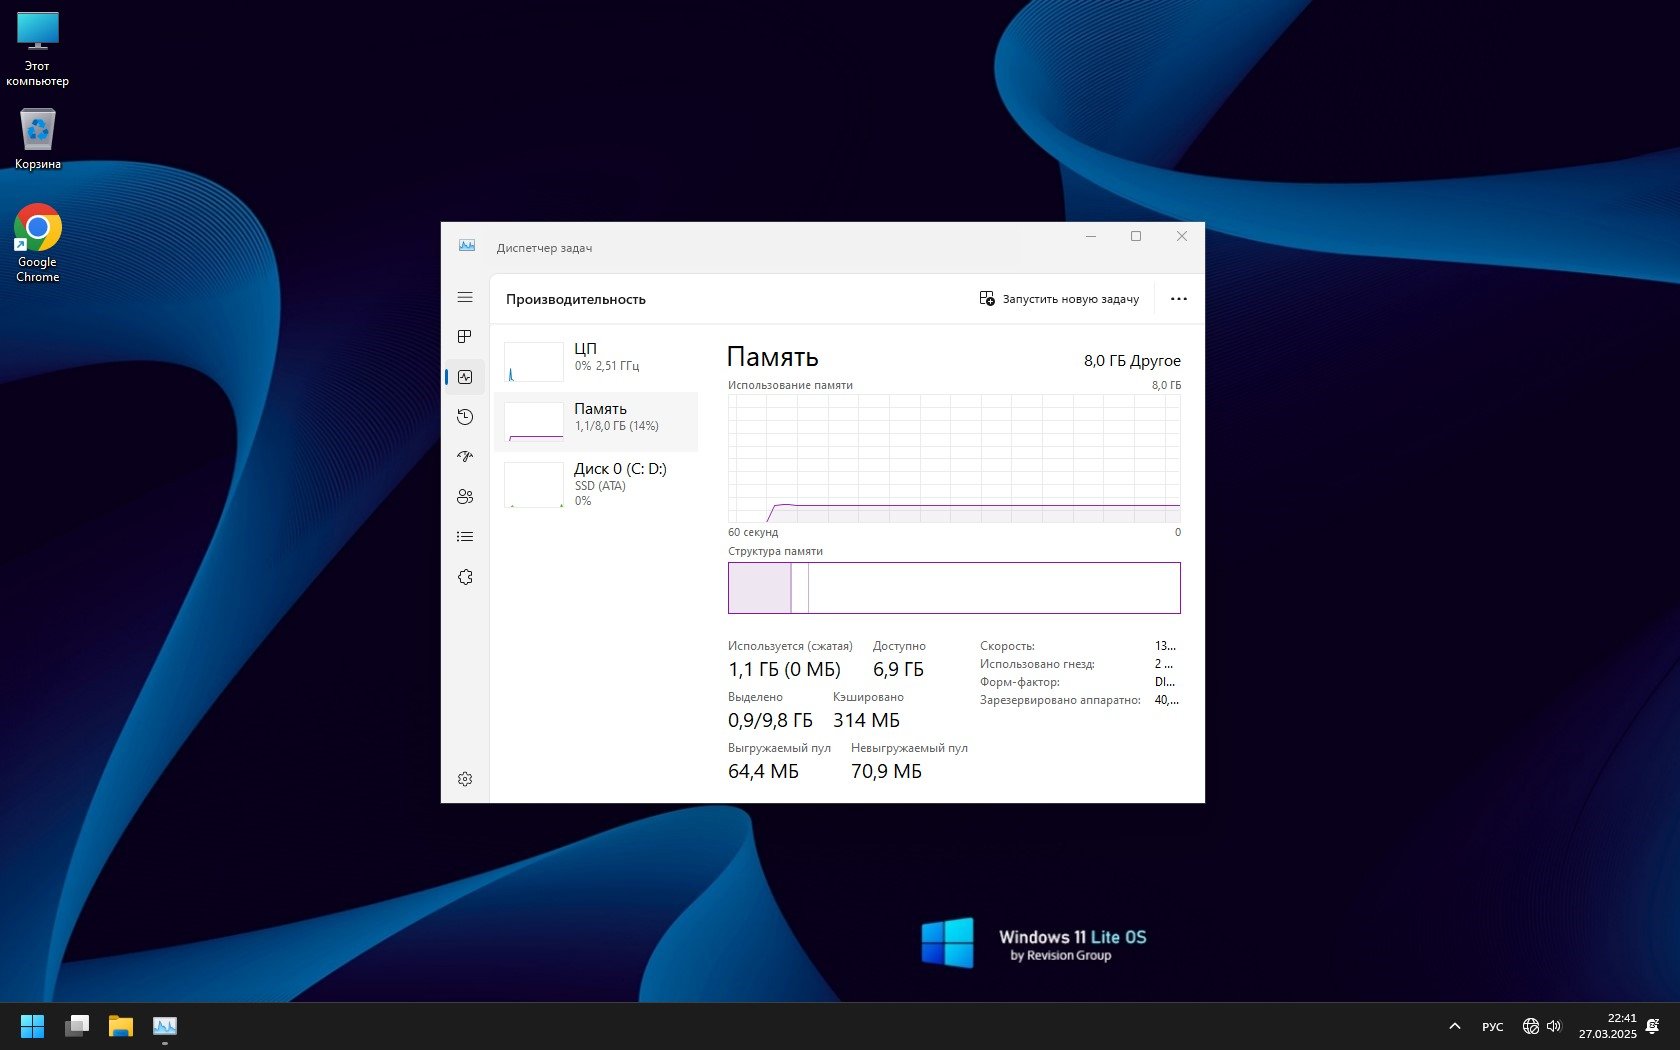Open the Startup apps sidebar icon
1680x1050 pixels.
pyautogui.click(x=465, y=457)
